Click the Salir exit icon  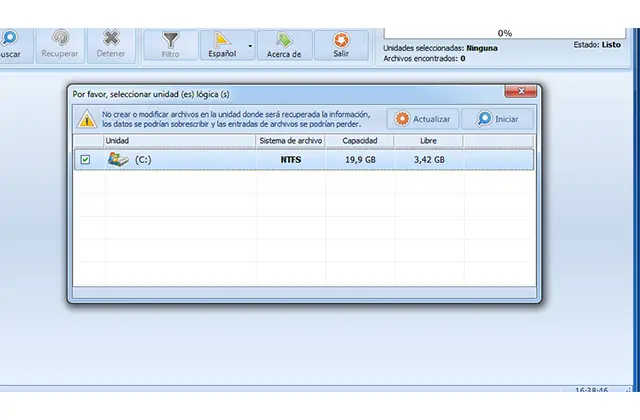tap(341, 40)
